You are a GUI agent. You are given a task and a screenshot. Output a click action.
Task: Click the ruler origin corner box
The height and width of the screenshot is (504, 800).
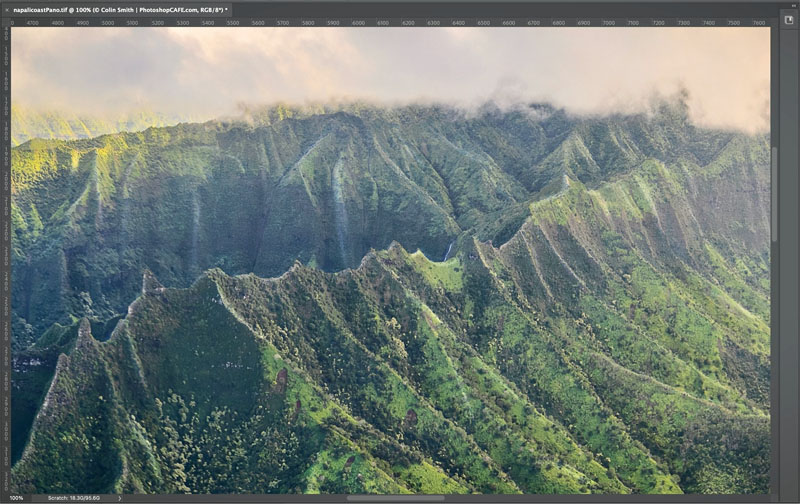click(x=6, y=22)
